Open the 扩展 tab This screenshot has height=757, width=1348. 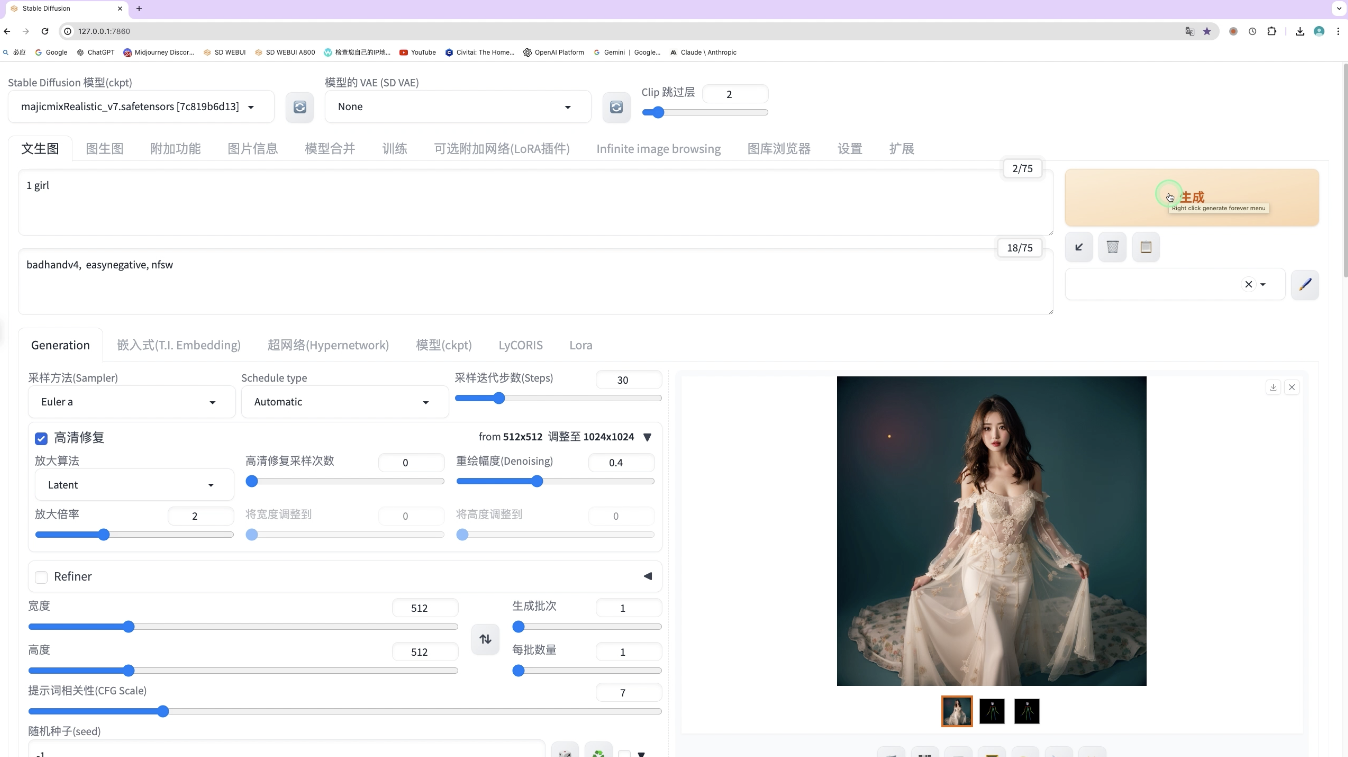902,148
